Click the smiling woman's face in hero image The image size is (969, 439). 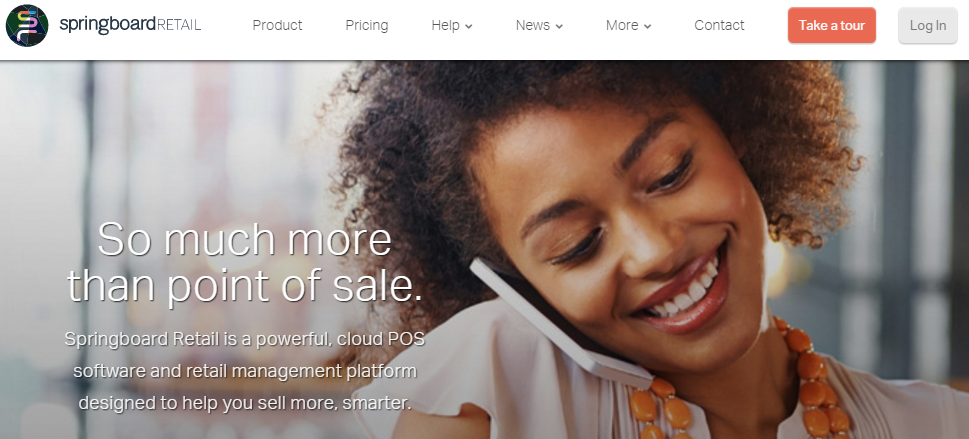pos(624,235)
